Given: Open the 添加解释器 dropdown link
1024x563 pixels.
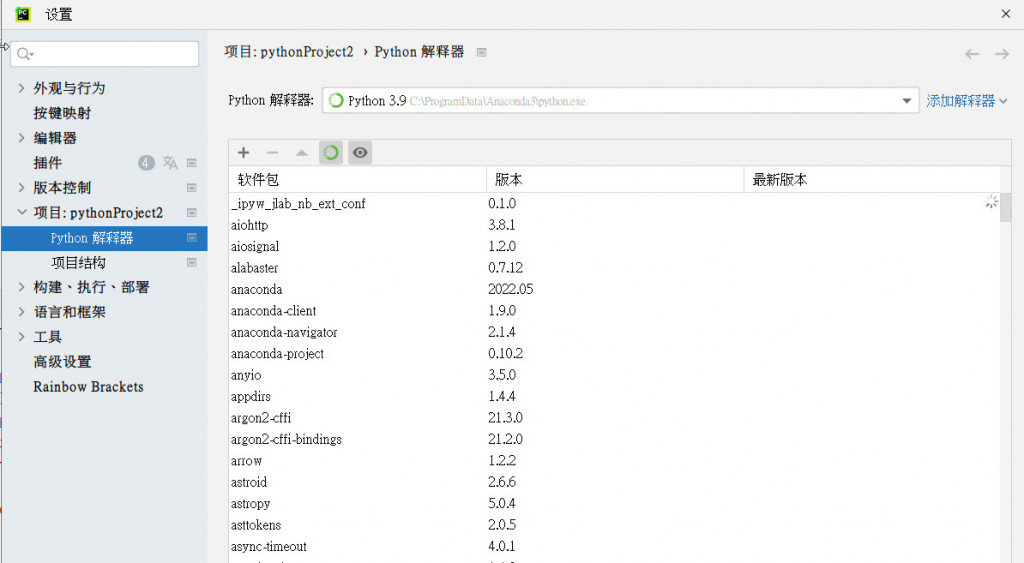Looking at the screenshot, I should point(967,101).
